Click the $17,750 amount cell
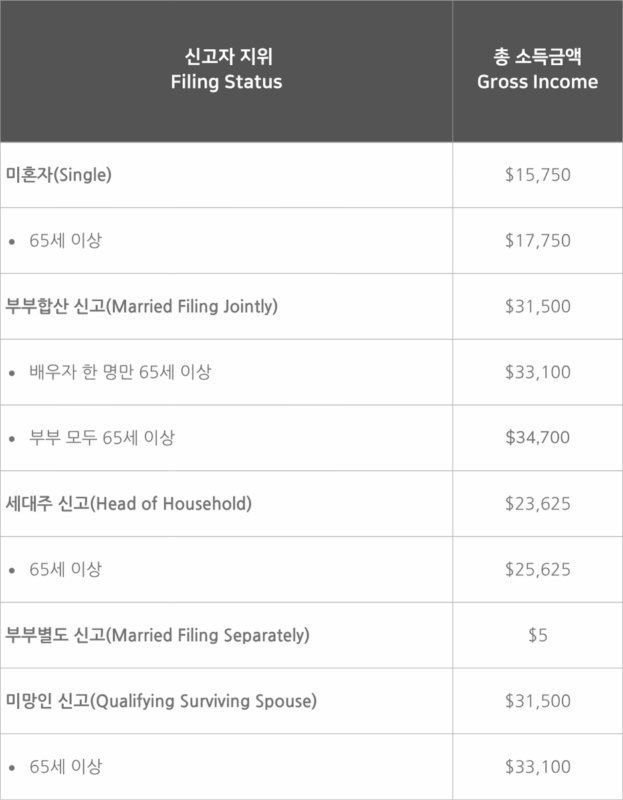The image size is (623, 800). click(537, 241)
